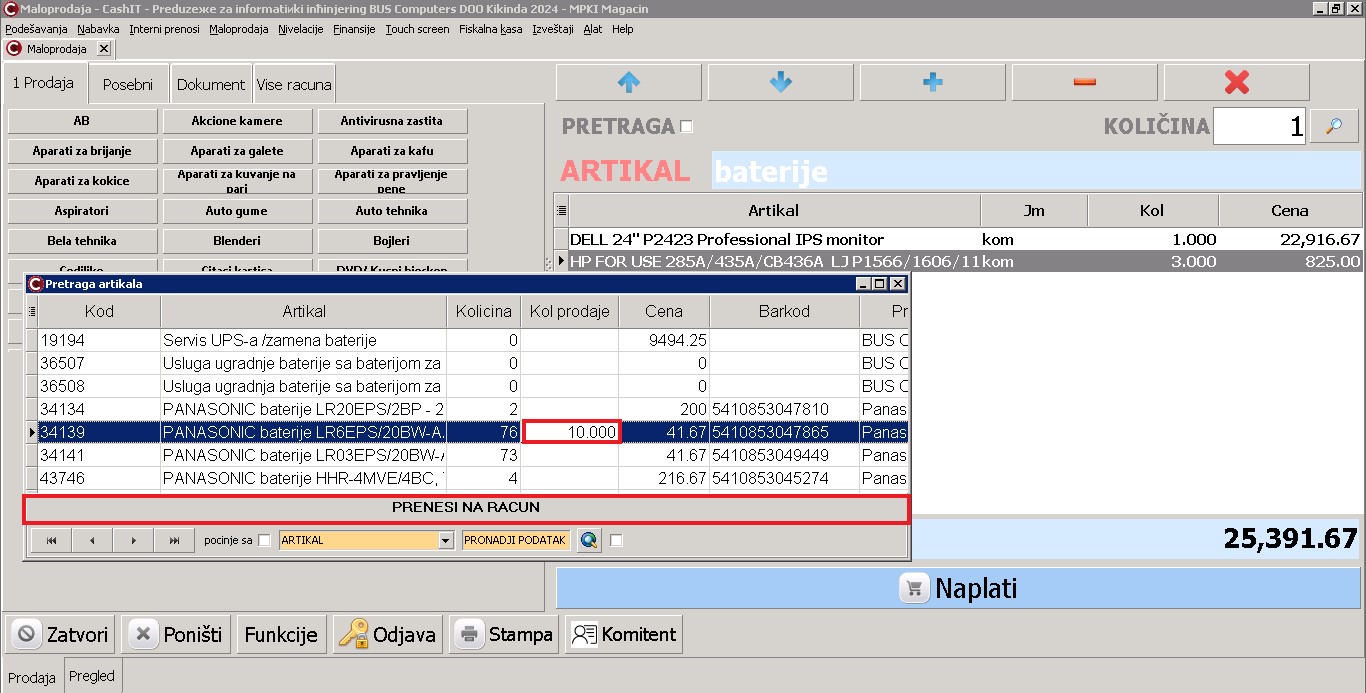Sort by Kolicina column header
This screenshot has height=693, width=1366.
(x=483, y=311)
